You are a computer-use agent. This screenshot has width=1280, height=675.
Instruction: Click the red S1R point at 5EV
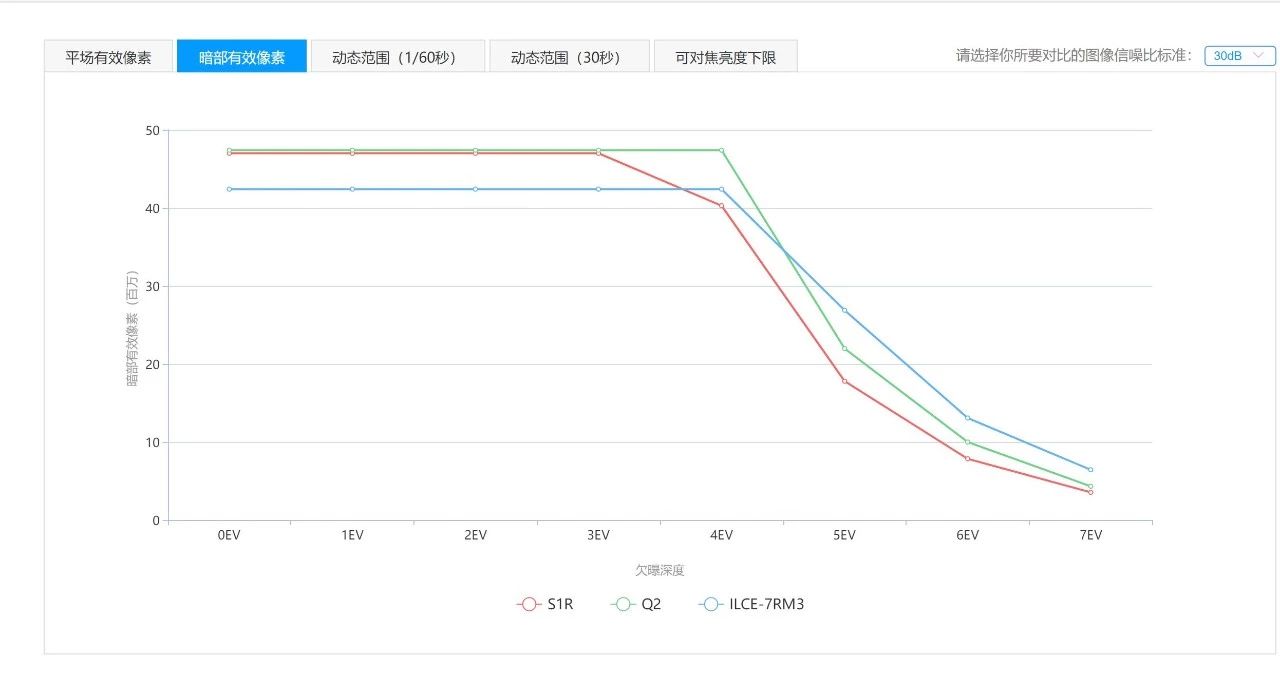[x=844, y=381]
